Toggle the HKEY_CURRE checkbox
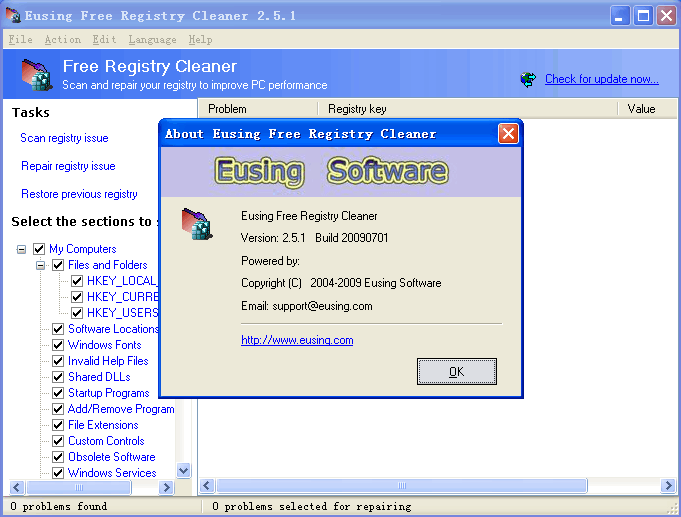Screen dimensions: 681x517 click(x=77, y=297)
